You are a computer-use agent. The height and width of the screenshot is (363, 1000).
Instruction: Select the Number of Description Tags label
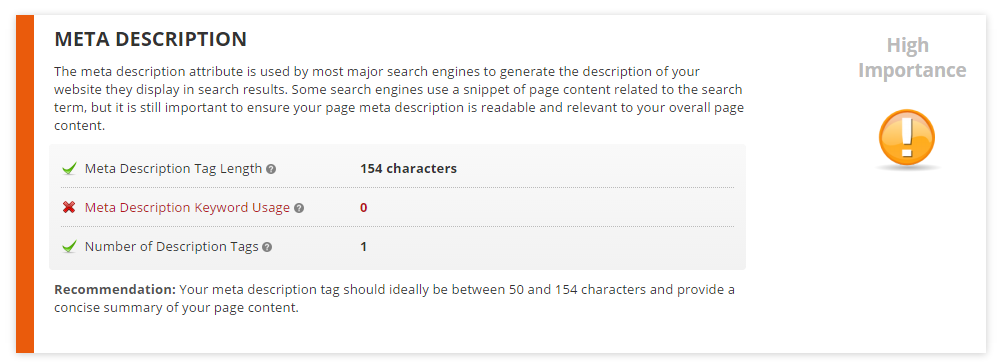[172, 246]
